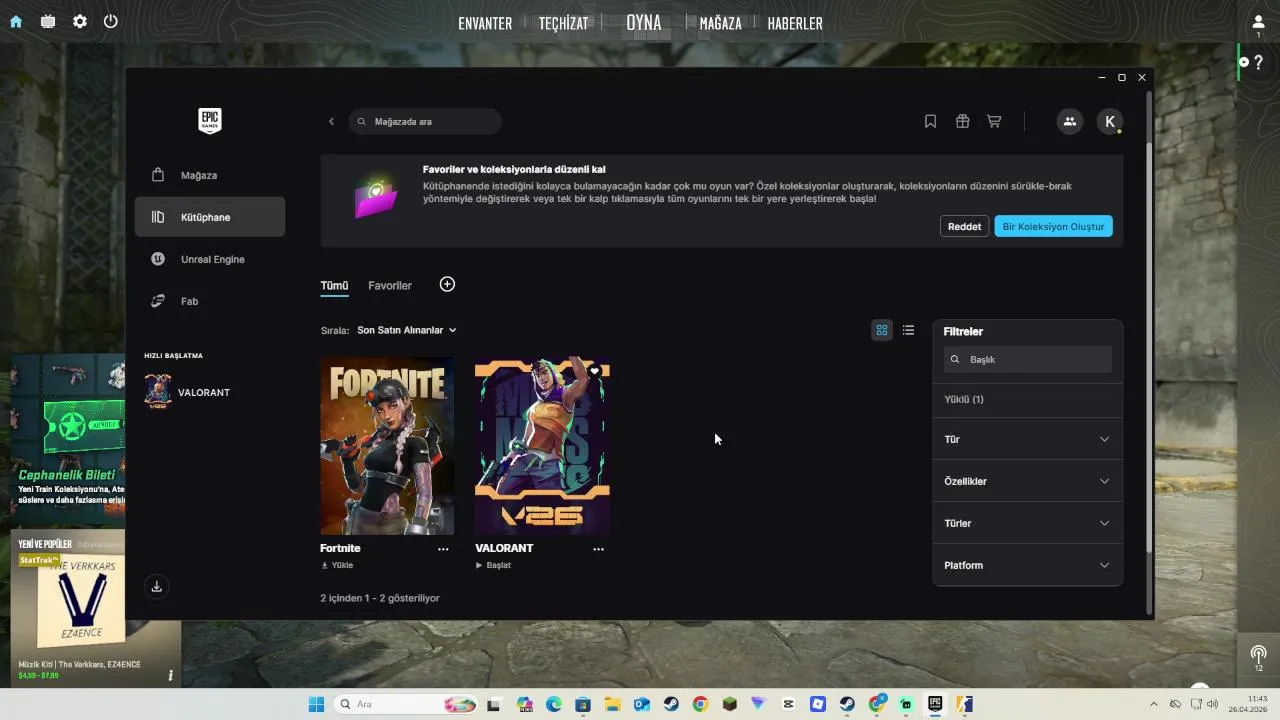Click Başlat under VALORANT
The image size is (1280, 720).
(493, 565)
